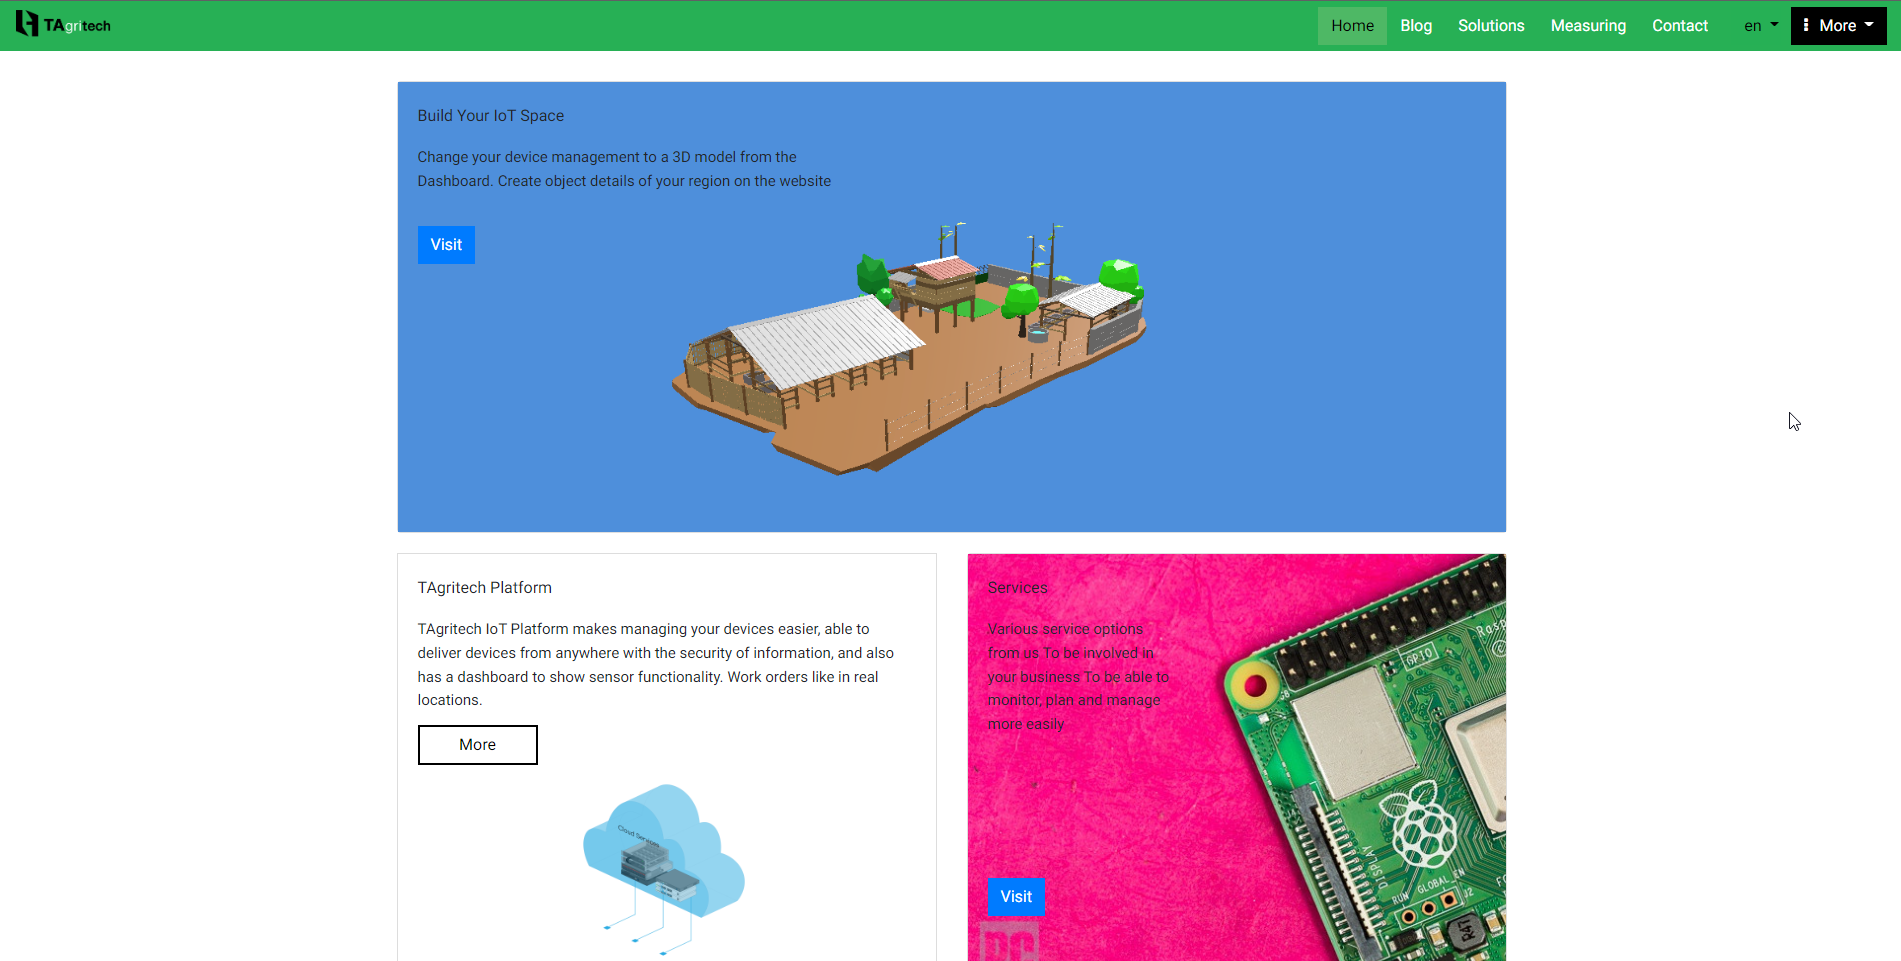Click Visit under Build Your IoT Space
The width and height of the screenshot is (1901, 961).
pos(446,245)
